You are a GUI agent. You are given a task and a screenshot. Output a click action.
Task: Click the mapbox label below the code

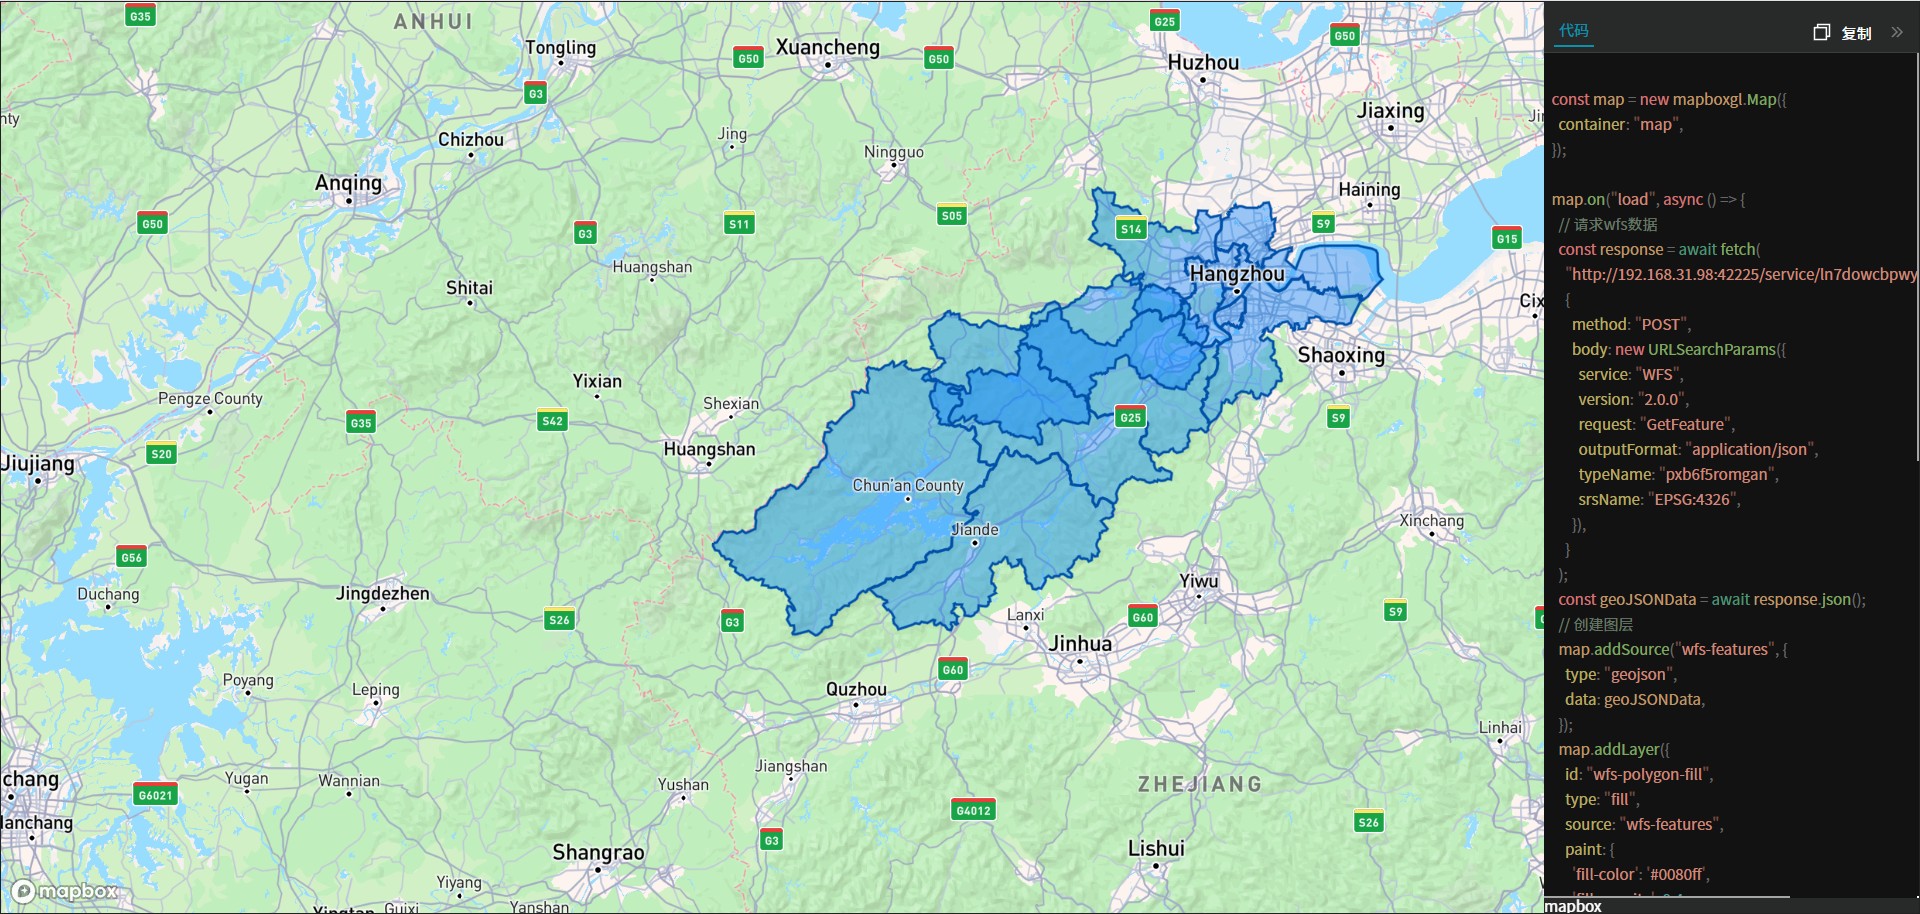tap(1573, 906)
